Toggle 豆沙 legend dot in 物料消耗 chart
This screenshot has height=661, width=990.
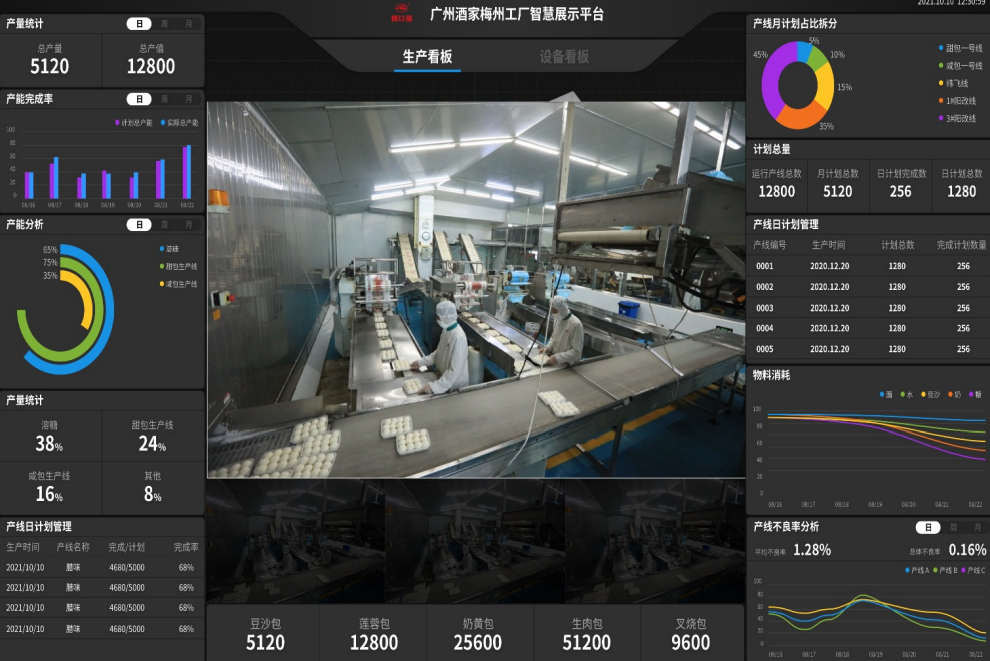coord(923,394)
